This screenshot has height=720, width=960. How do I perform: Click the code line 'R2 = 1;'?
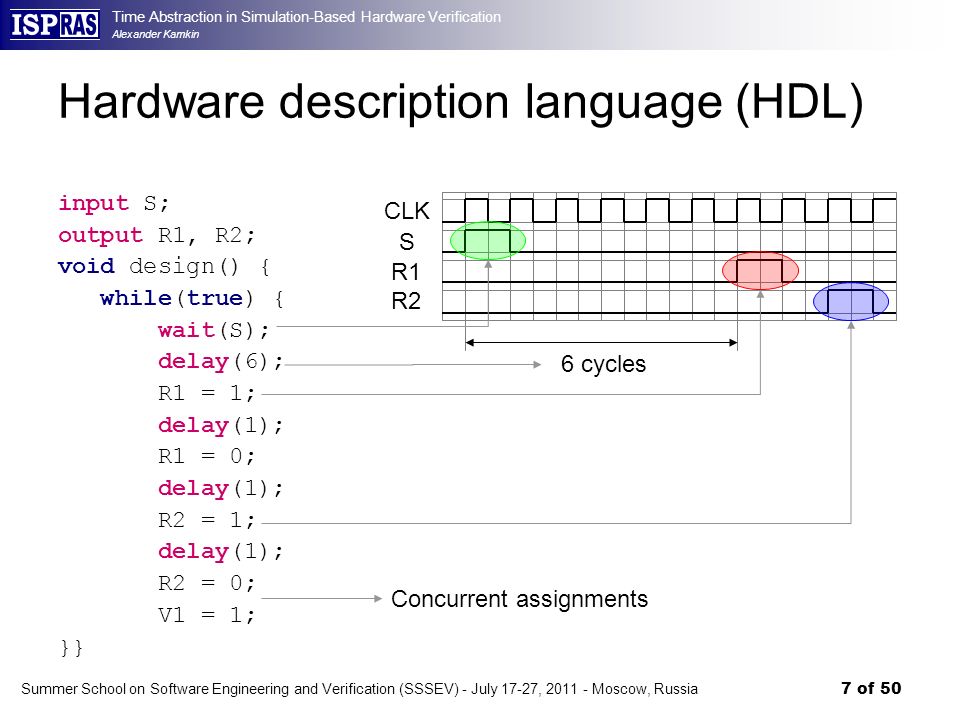coord(206,520)
